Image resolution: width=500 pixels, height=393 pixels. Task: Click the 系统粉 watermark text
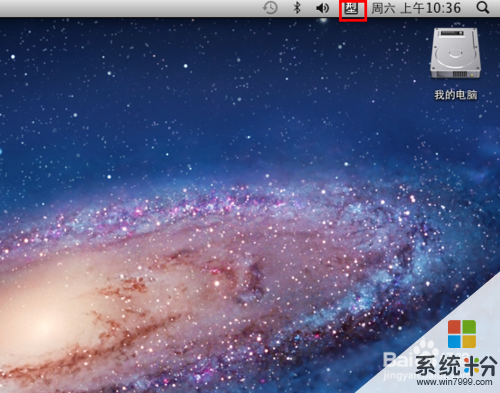(x=456, y=365)
